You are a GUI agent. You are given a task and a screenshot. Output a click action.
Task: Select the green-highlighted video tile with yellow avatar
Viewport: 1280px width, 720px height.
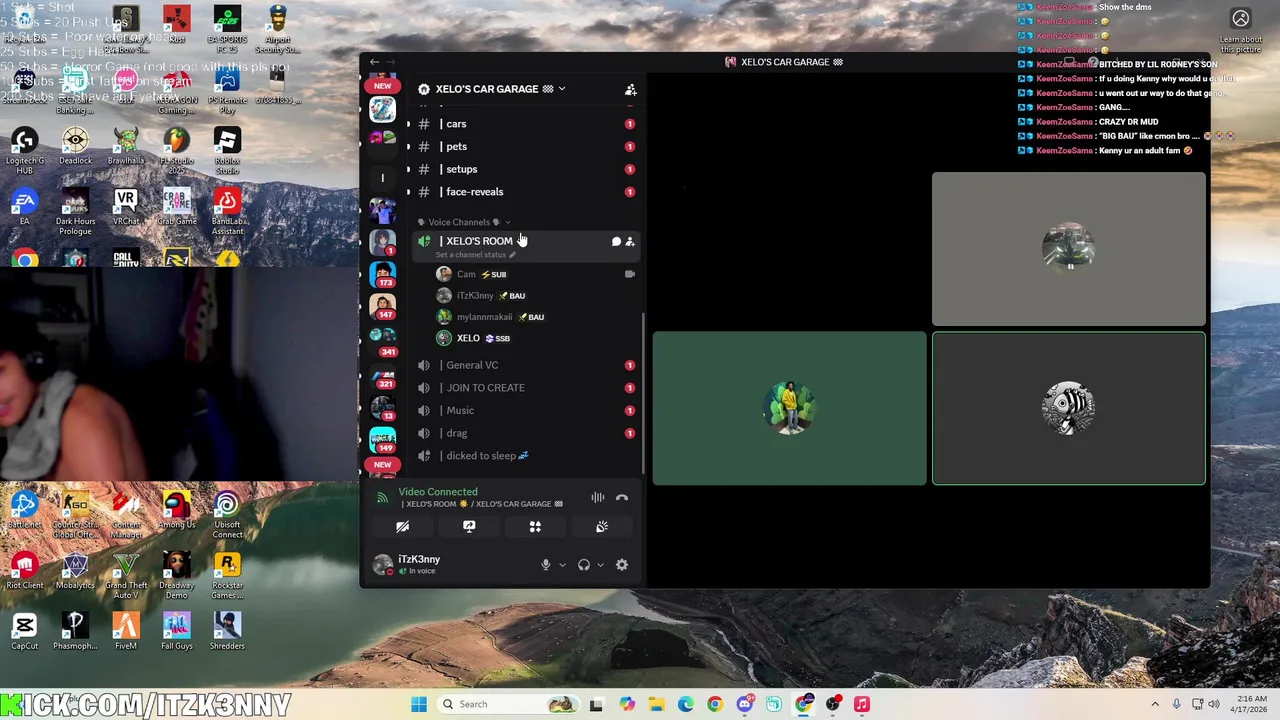coord(790,408)
